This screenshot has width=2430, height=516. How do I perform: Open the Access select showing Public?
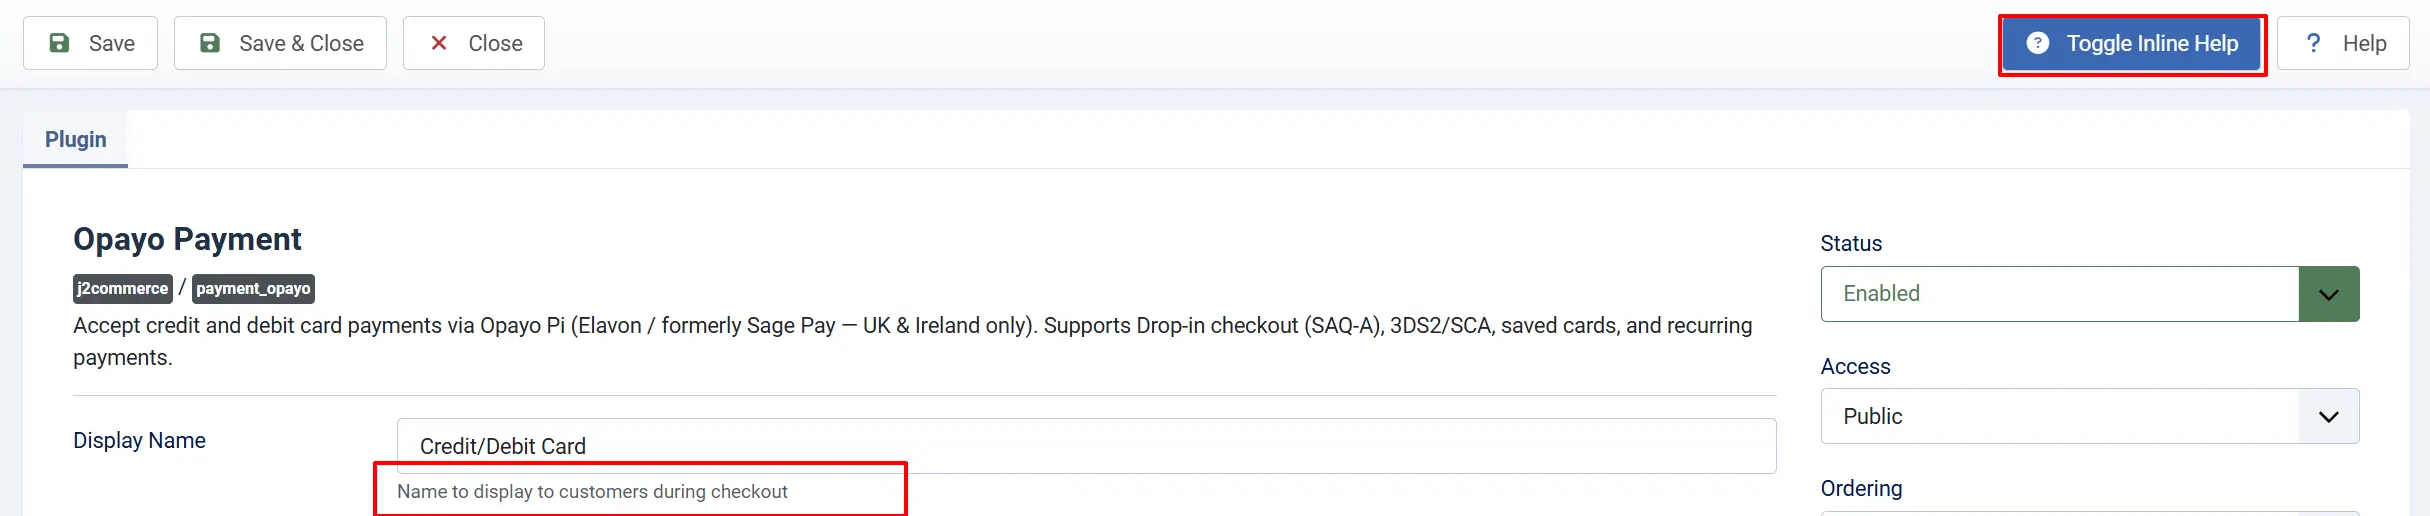click(2090, 416)
